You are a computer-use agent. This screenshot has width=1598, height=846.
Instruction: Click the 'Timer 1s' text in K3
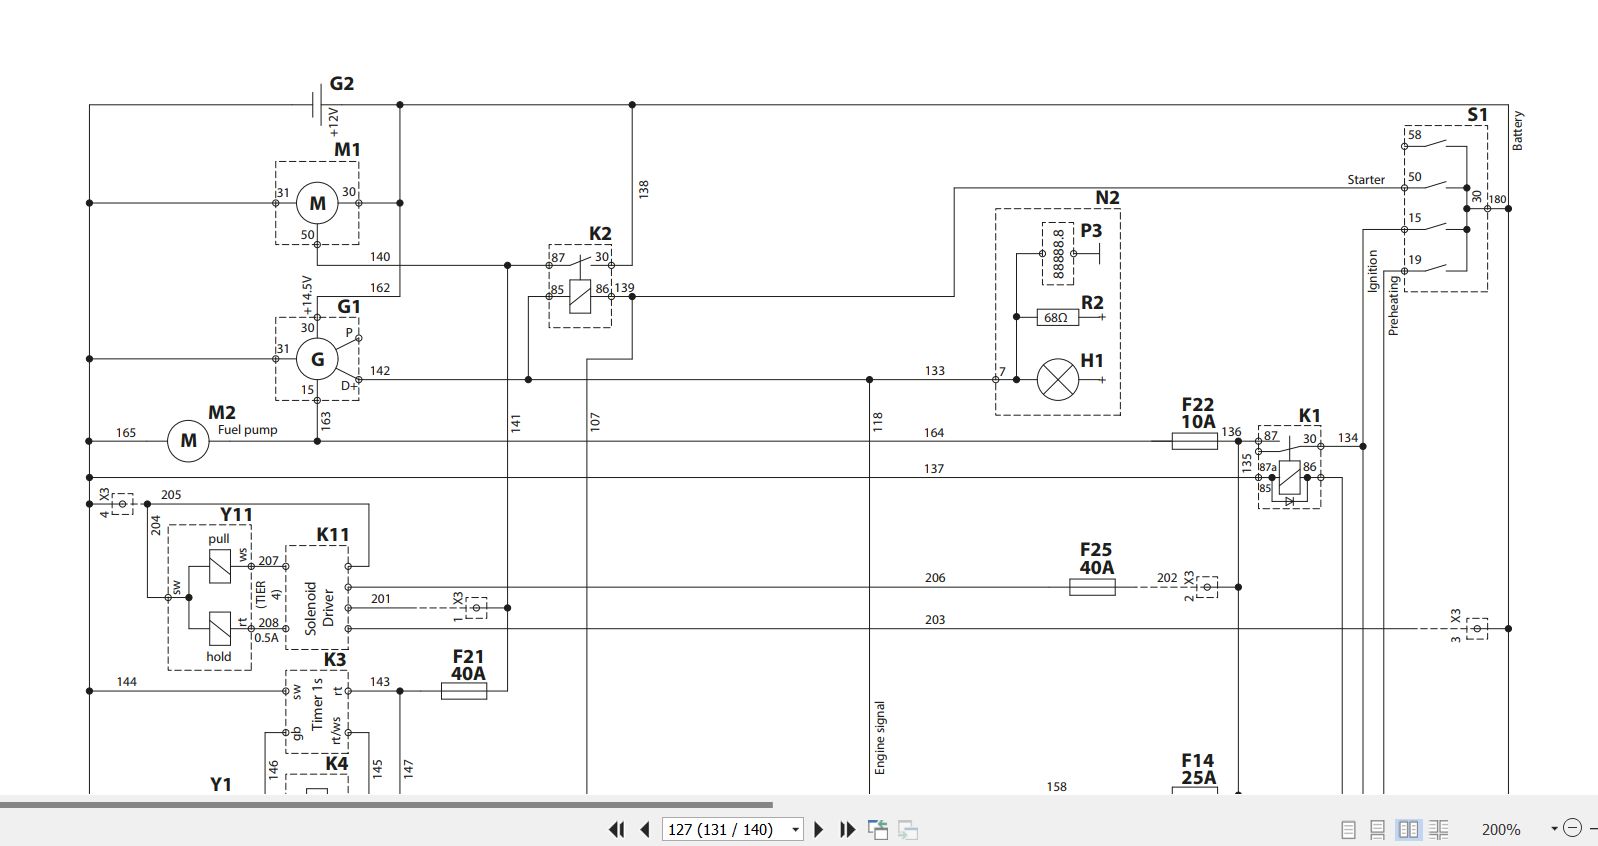pyautogui.click(x=318, y=704)
